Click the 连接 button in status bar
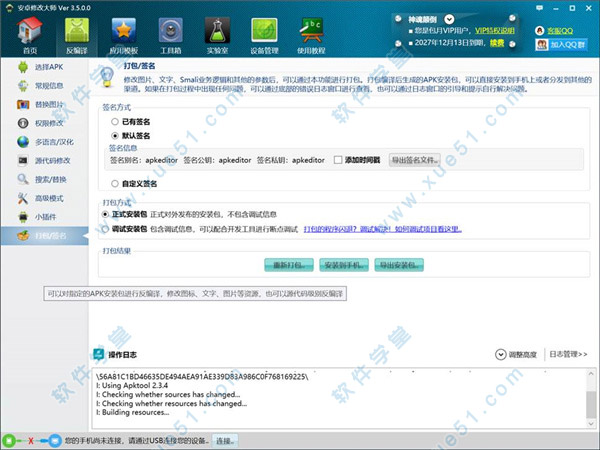This screenshot has width=600, height=450. 225,441
